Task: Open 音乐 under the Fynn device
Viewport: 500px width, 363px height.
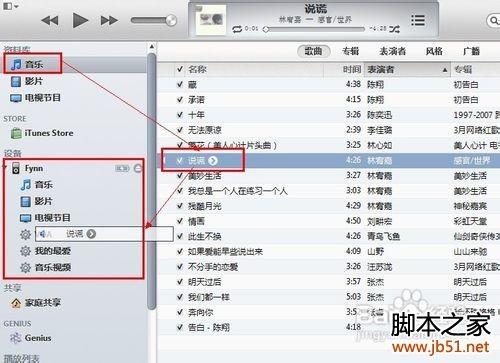Action: click(37, 184)
